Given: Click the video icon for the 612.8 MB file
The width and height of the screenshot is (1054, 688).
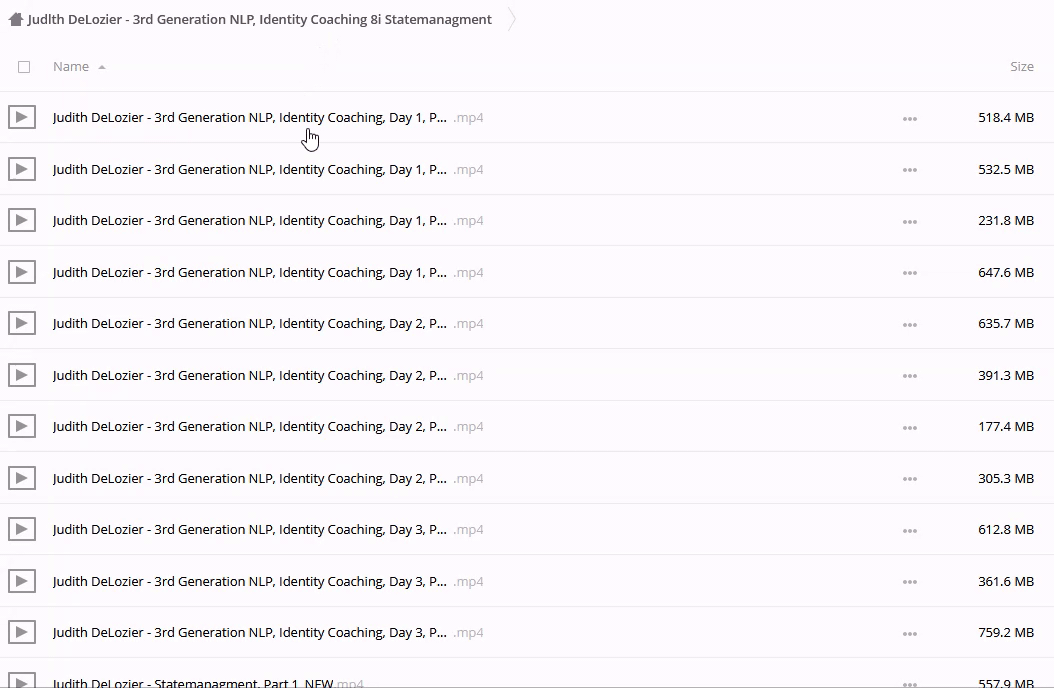Looking at the screenshot, I should 22,530.
